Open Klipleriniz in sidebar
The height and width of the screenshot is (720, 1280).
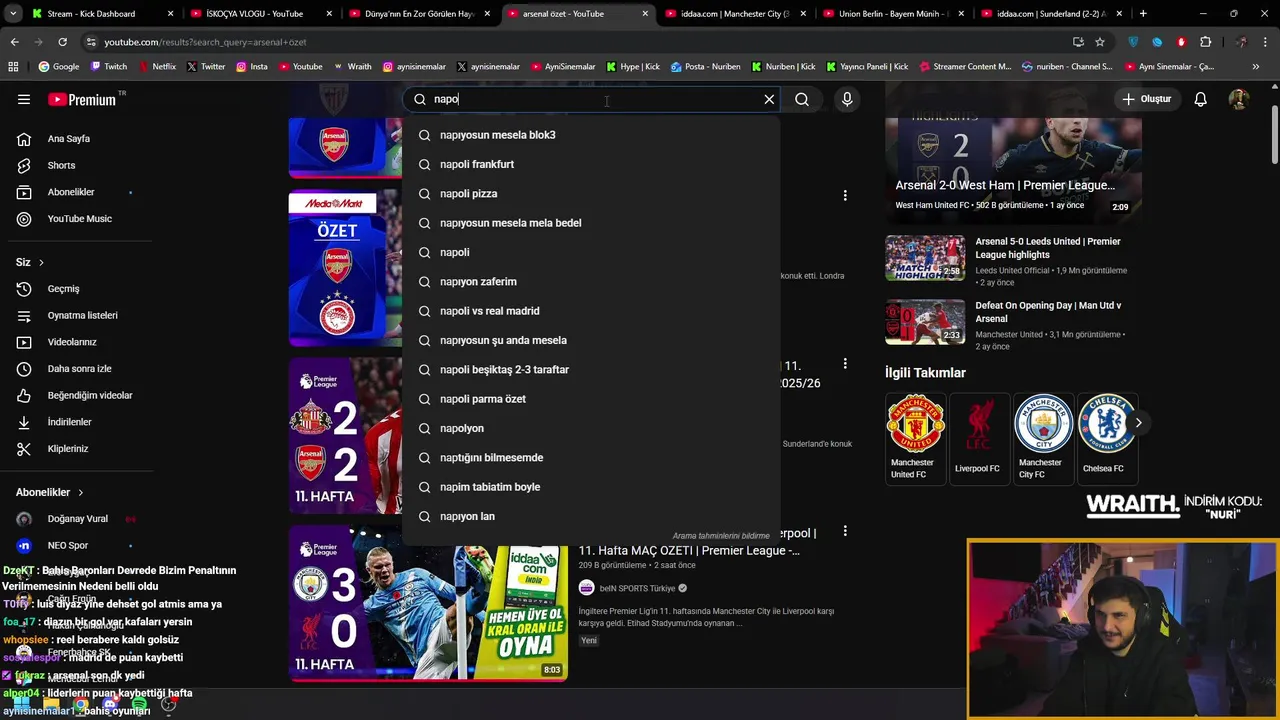click(x=70, y=449)
